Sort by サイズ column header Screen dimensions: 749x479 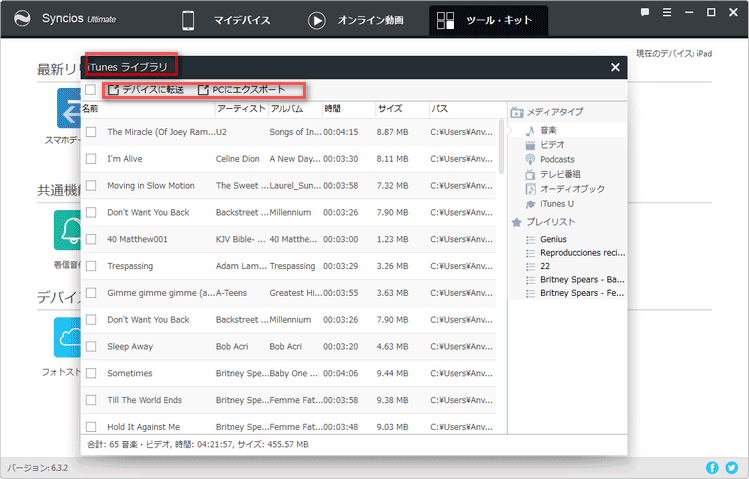[x=402, y=109]
